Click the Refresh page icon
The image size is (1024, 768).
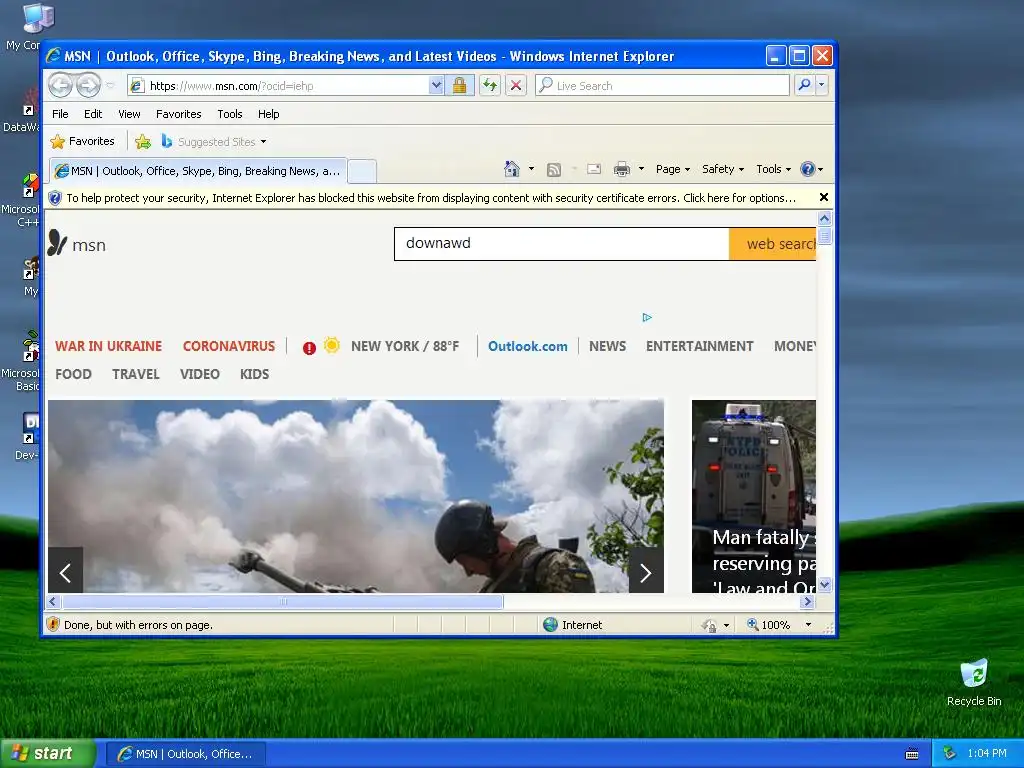(x=490, y=86)
